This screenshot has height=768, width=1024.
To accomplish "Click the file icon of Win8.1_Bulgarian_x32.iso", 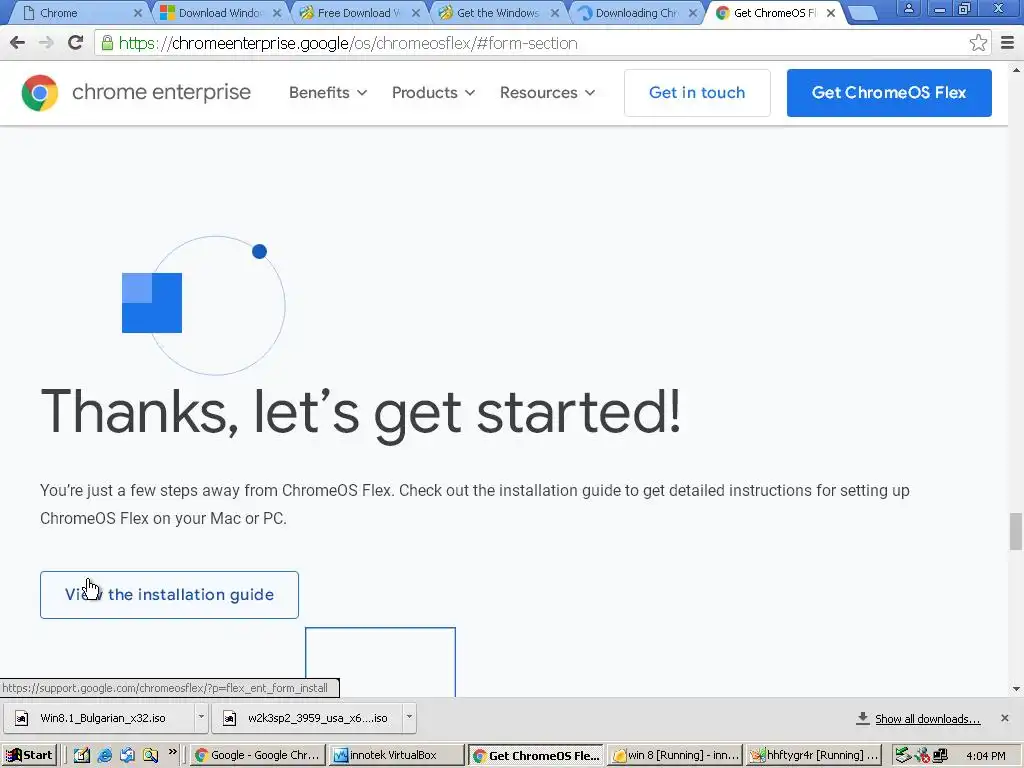I will 22,718.
